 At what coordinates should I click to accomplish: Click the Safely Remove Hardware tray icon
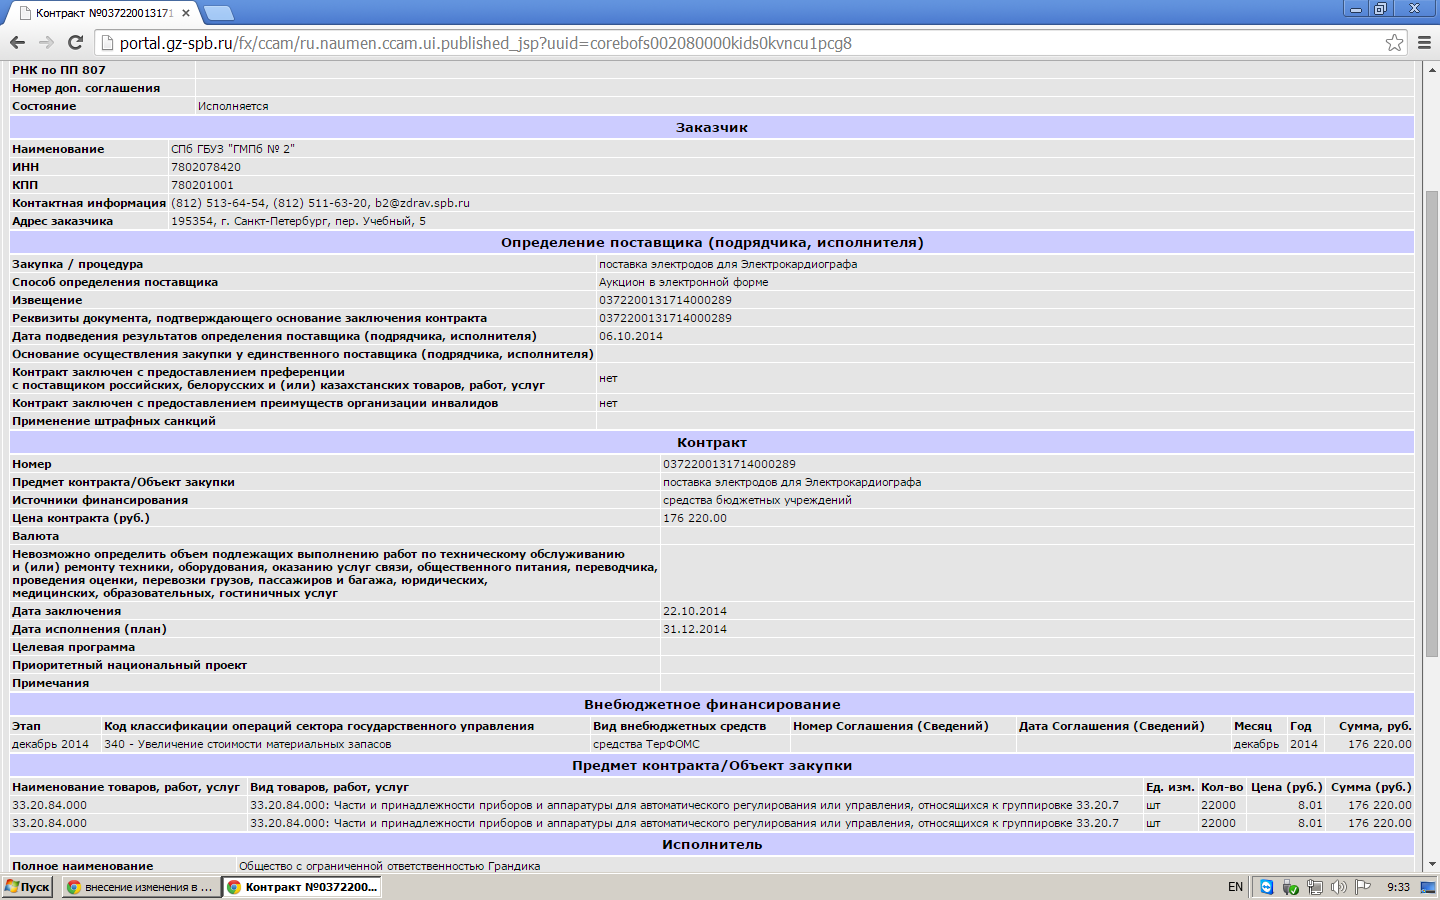coord(1290,887)
